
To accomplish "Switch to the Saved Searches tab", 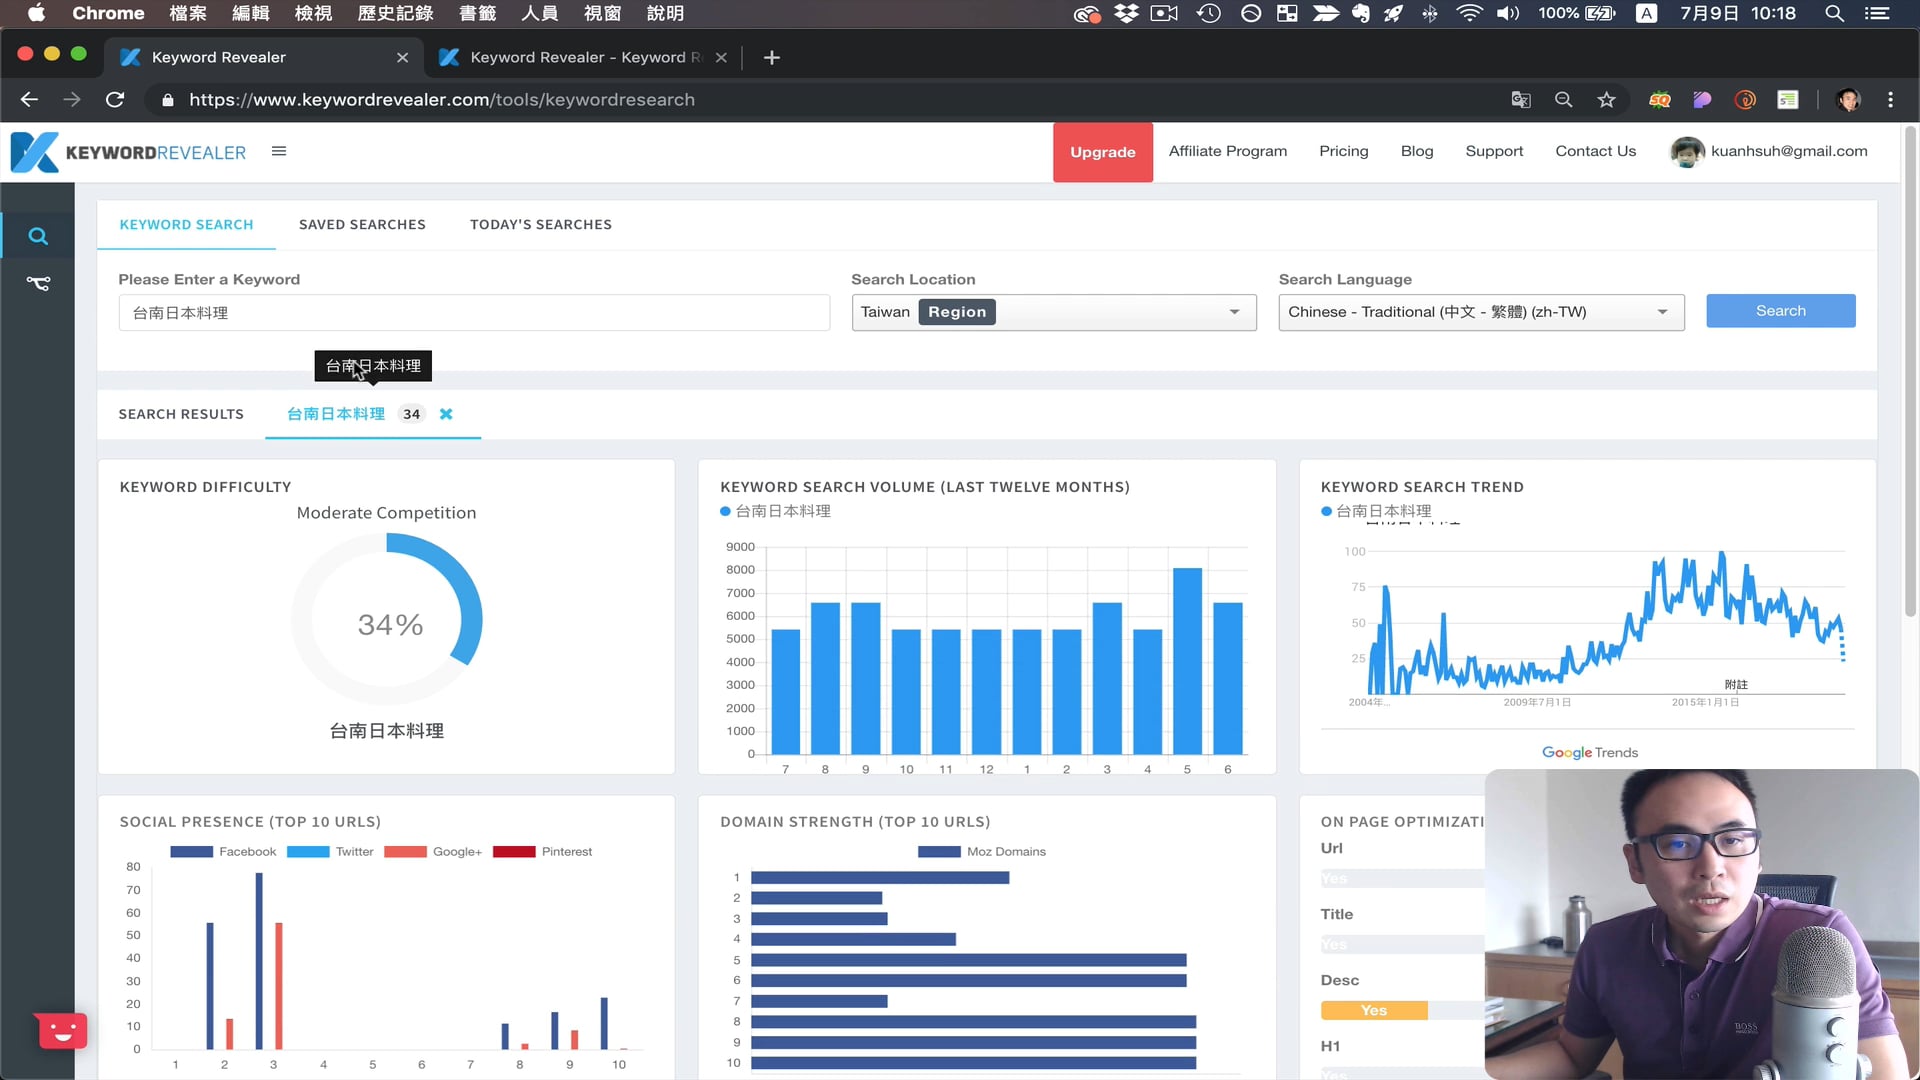I will pyautogui.click(x=362, y=225).
